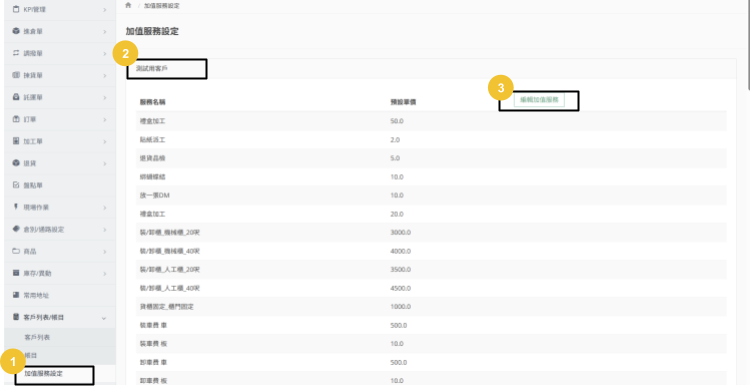This screenshot has width=750, height=386.
Task: Click the KPI管理 clipboard icon in the sidebar
Action: 16,9
